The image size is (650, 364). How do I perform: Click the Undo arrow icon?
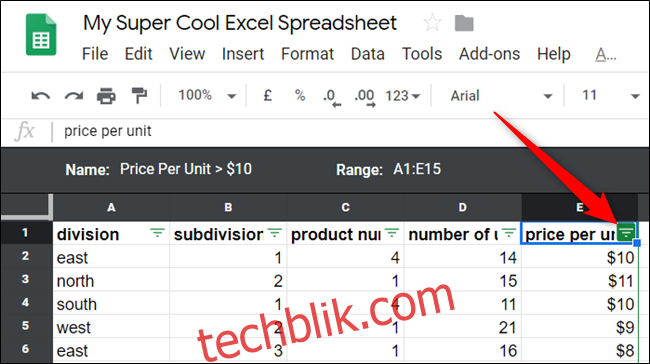pyautogui.click(x=41, y=96)
